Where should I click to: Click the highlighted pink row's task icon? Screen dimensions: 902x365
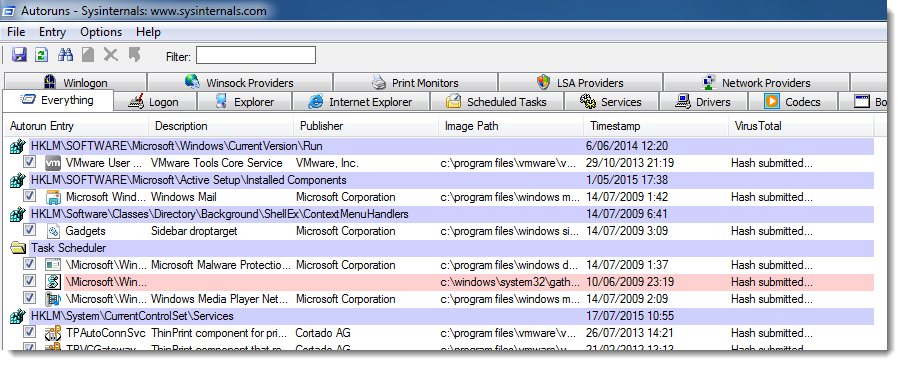(53, 282)
